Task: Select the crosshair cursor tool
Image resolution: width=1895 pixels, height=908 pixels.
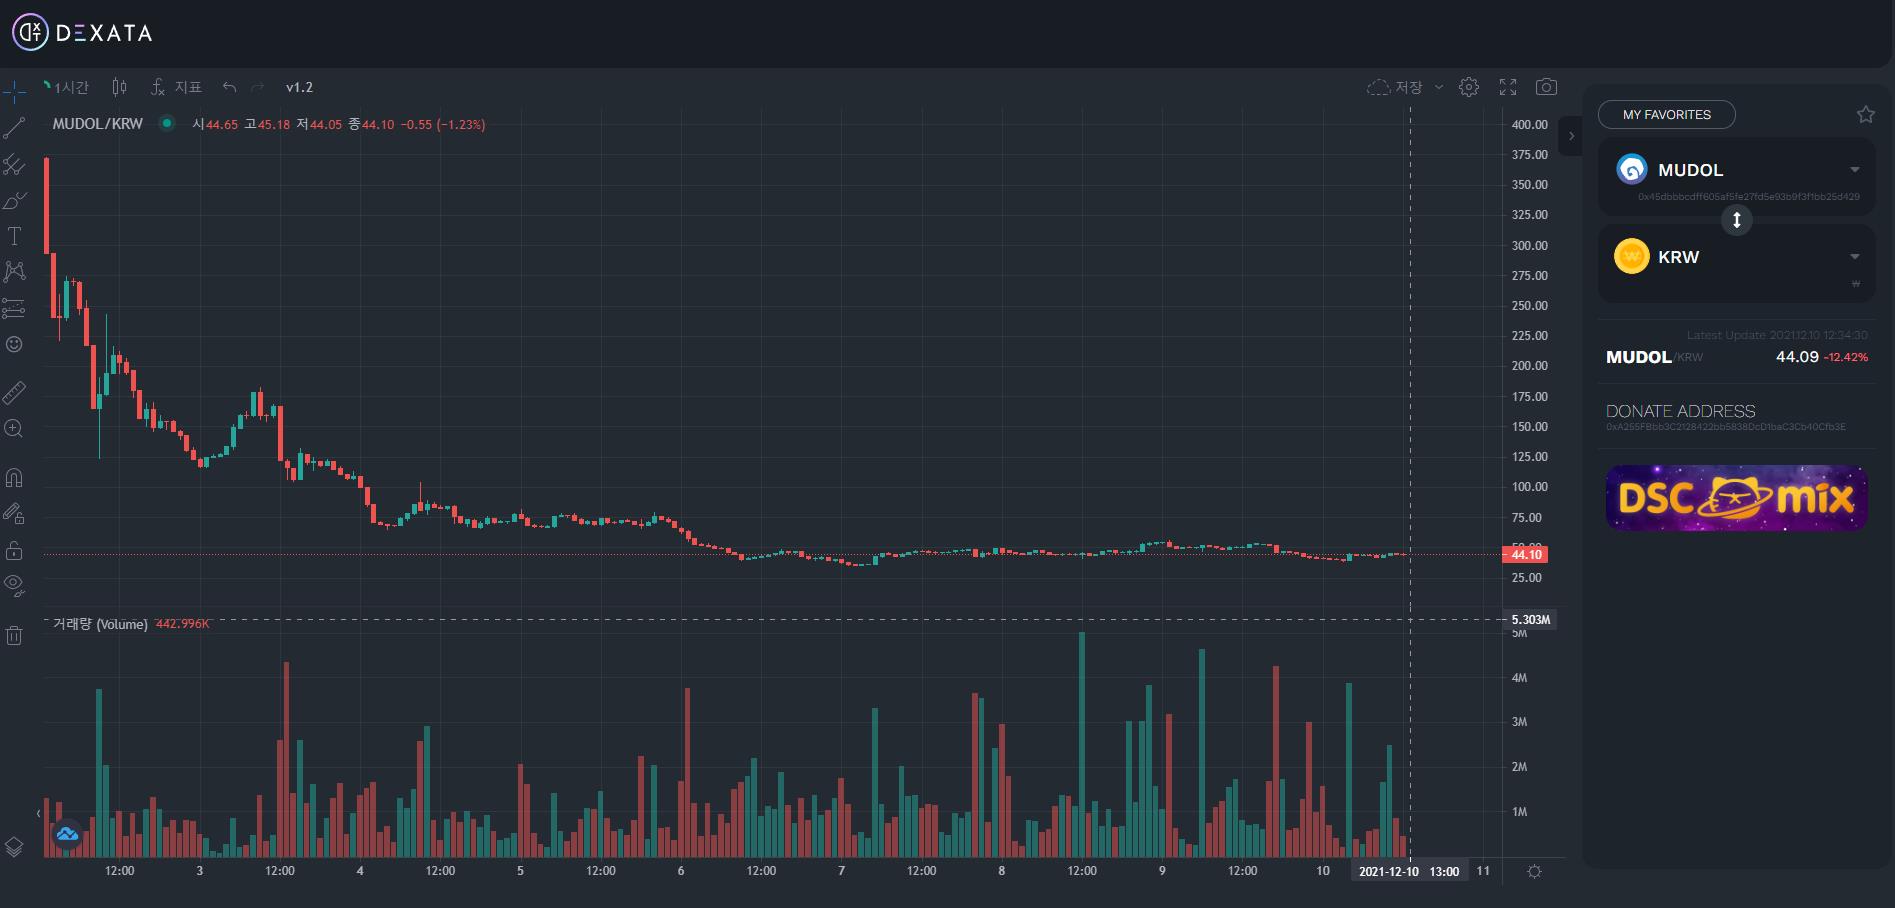Action: (14, 92)
